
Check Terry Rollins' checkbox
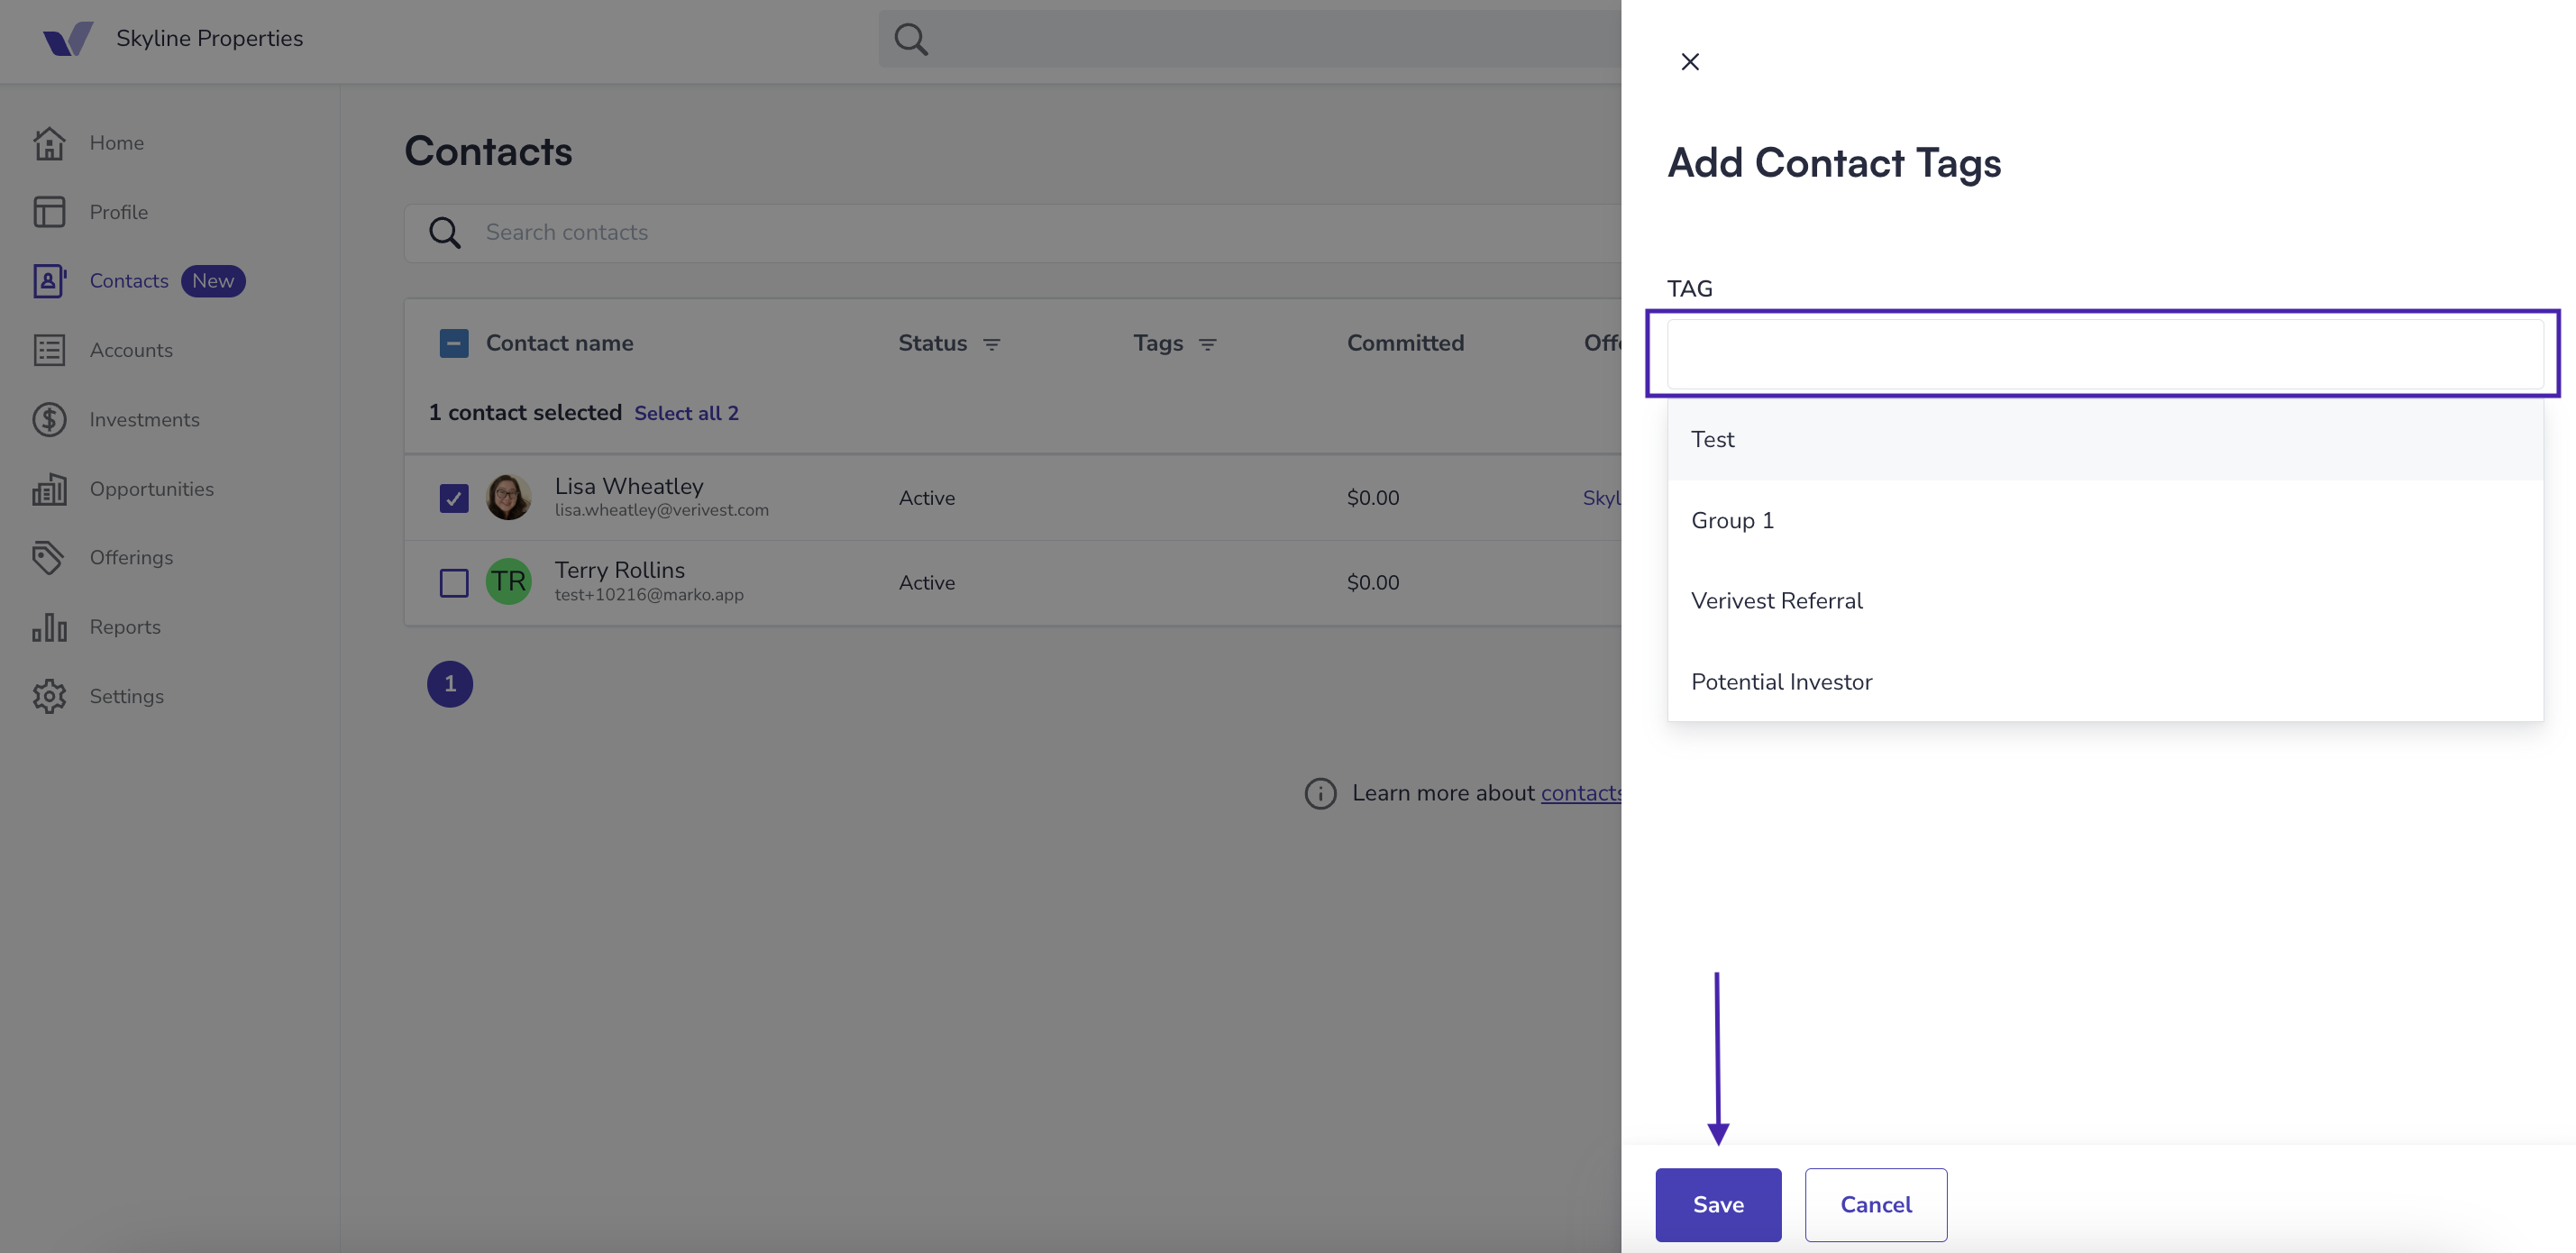pyautogui.click(x=454, y=582)
